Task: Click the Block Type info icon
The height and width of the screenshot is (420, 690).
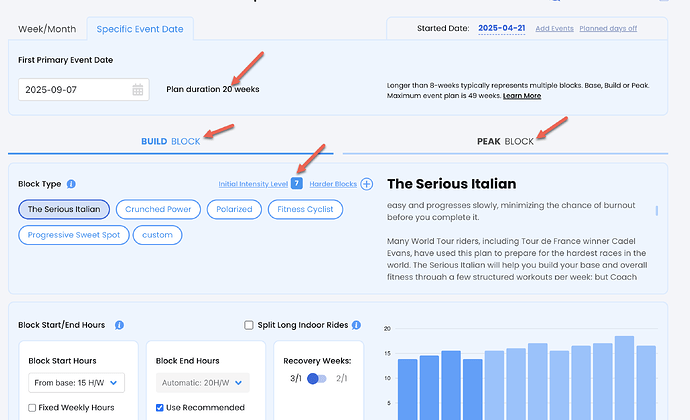Action: (71, 184)
